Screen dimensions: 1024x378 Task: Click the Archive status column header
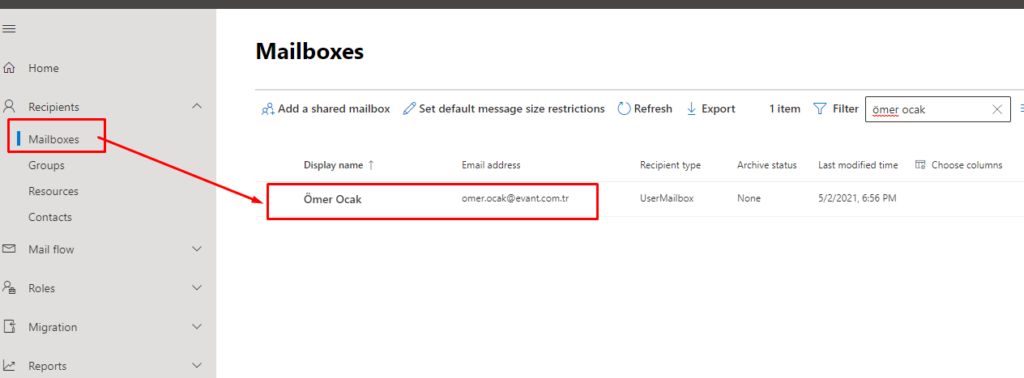tap(767, 165)
